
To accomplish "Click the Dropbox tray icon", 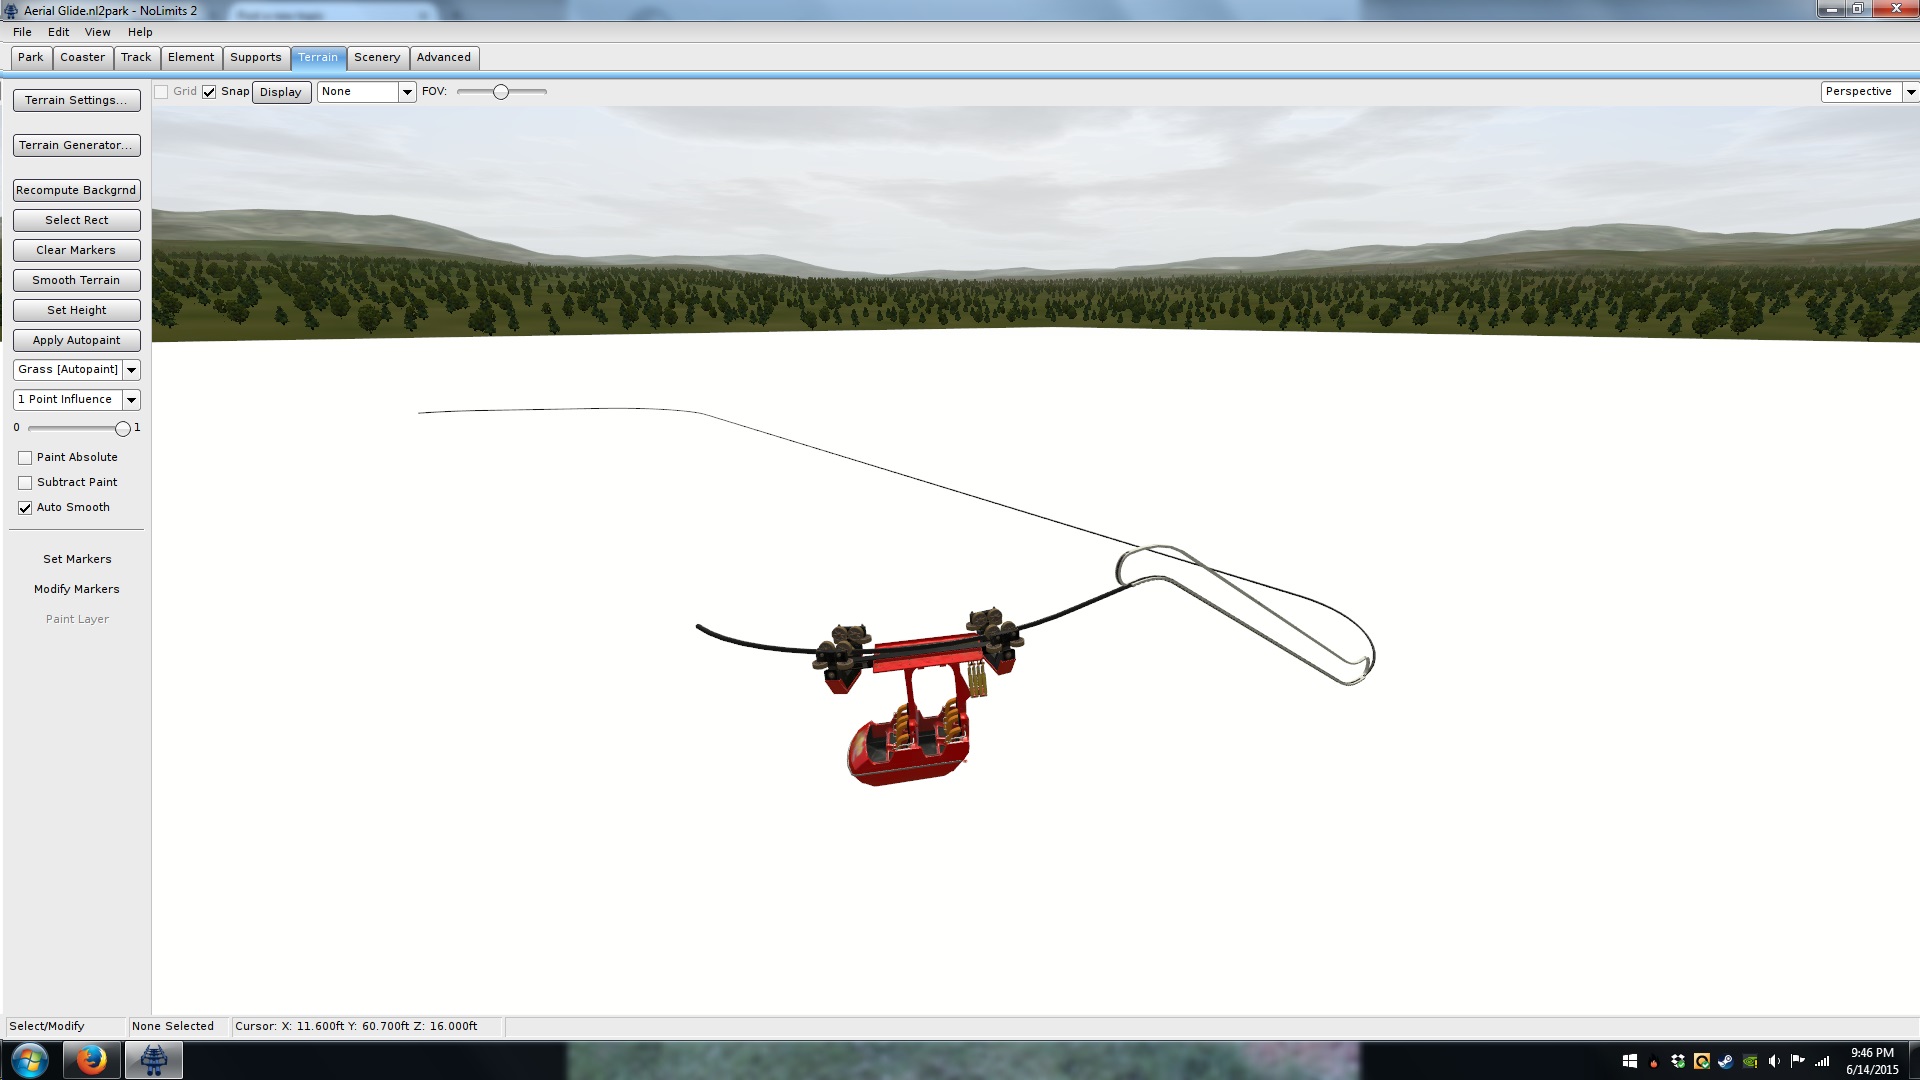I will click(1677, 1061).
